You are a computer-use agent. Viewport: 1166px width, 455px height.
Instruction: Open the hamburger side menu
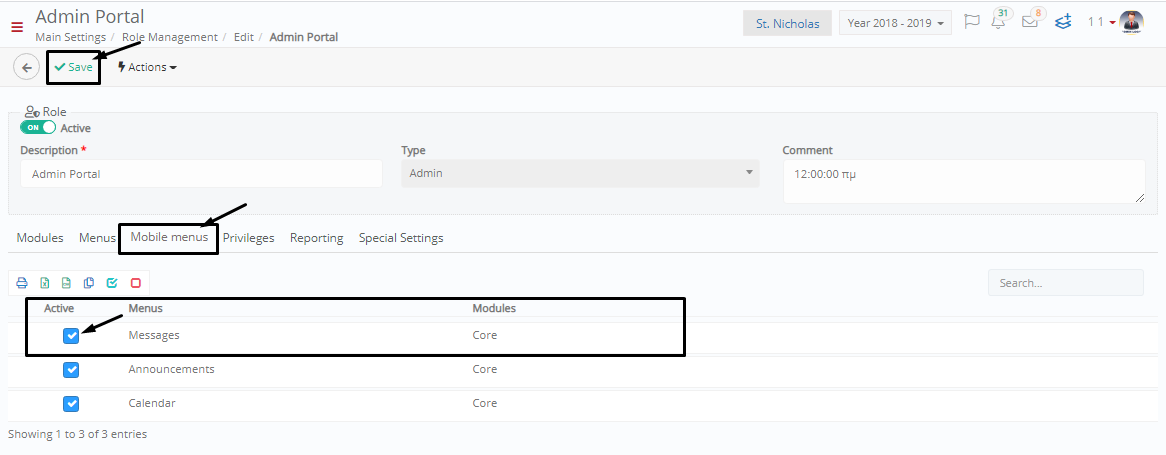pos(17,28)
